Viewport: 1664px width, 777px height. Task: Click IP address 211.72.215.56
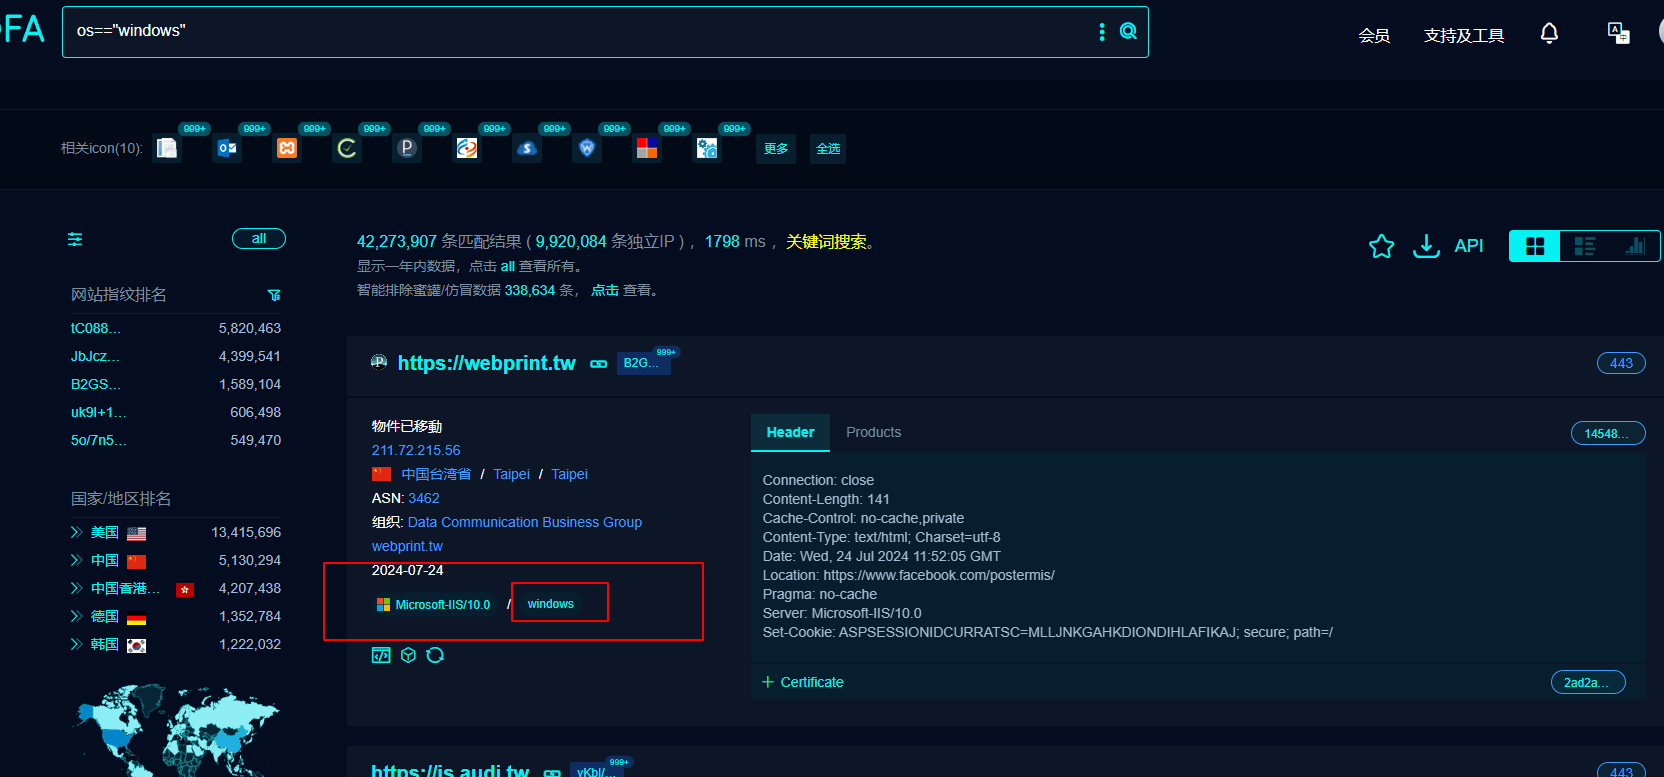click(x=416, y=450)
